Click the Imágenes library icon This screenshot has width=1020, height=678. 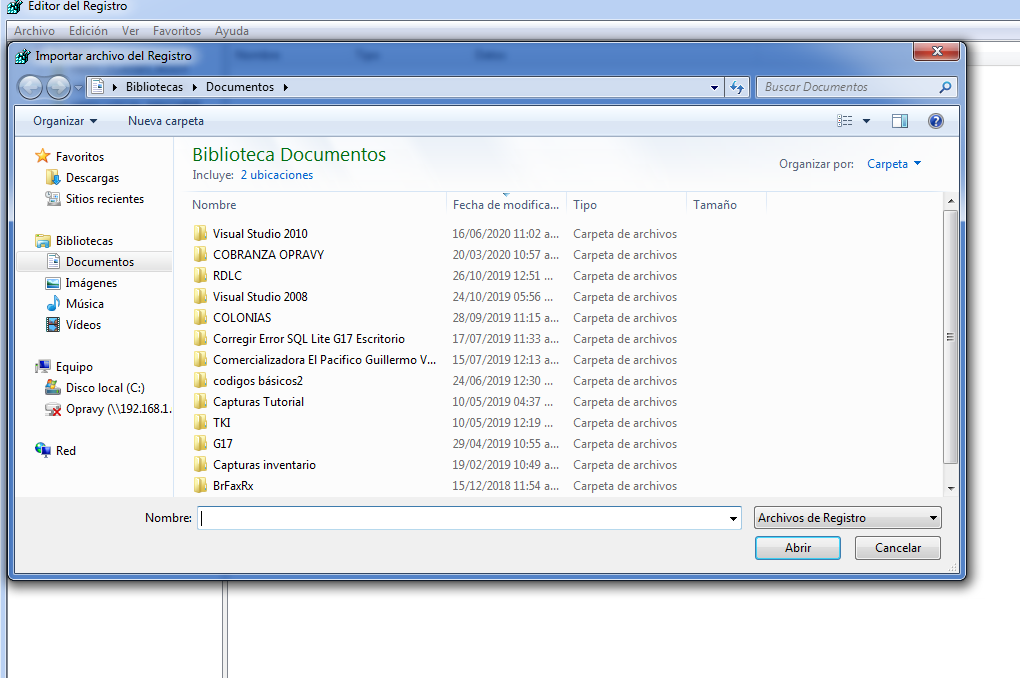(53, 283)
